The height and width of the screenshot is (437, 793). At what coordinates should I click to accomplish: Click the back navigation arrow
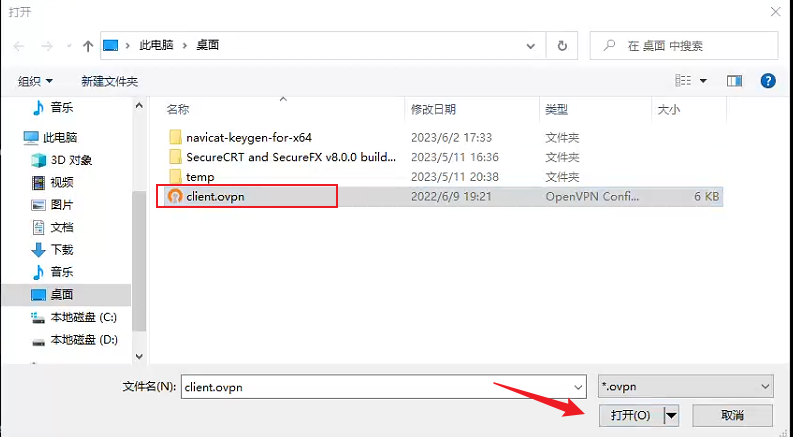point(19,46)
